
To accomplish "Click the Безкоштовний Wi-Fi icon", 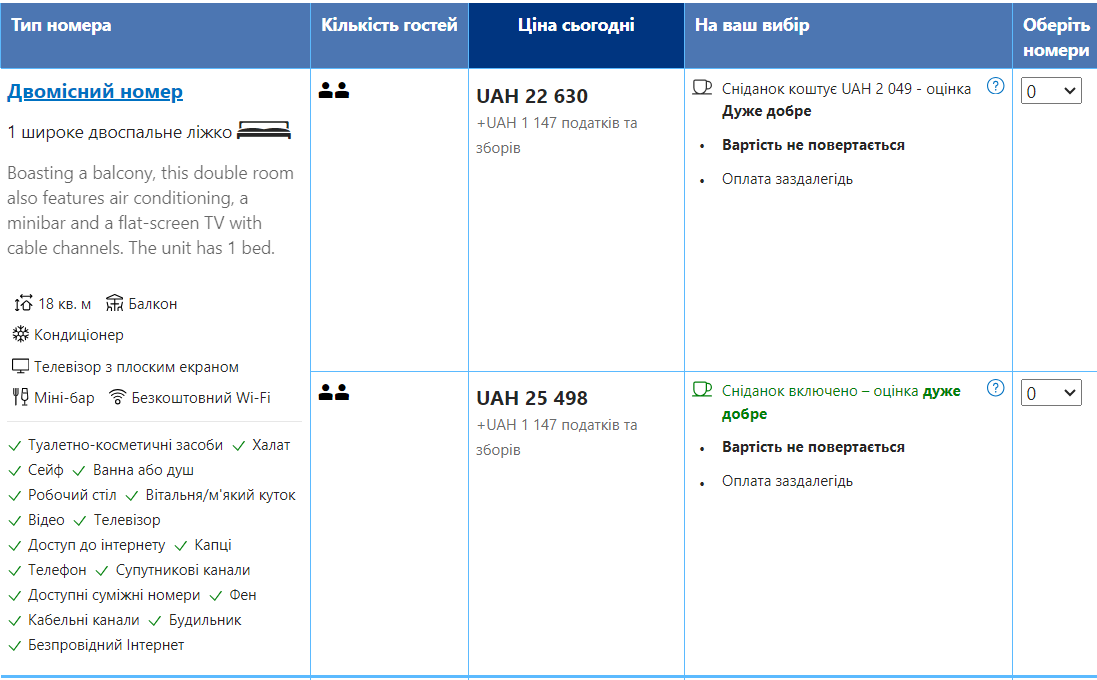I will 118,397.
